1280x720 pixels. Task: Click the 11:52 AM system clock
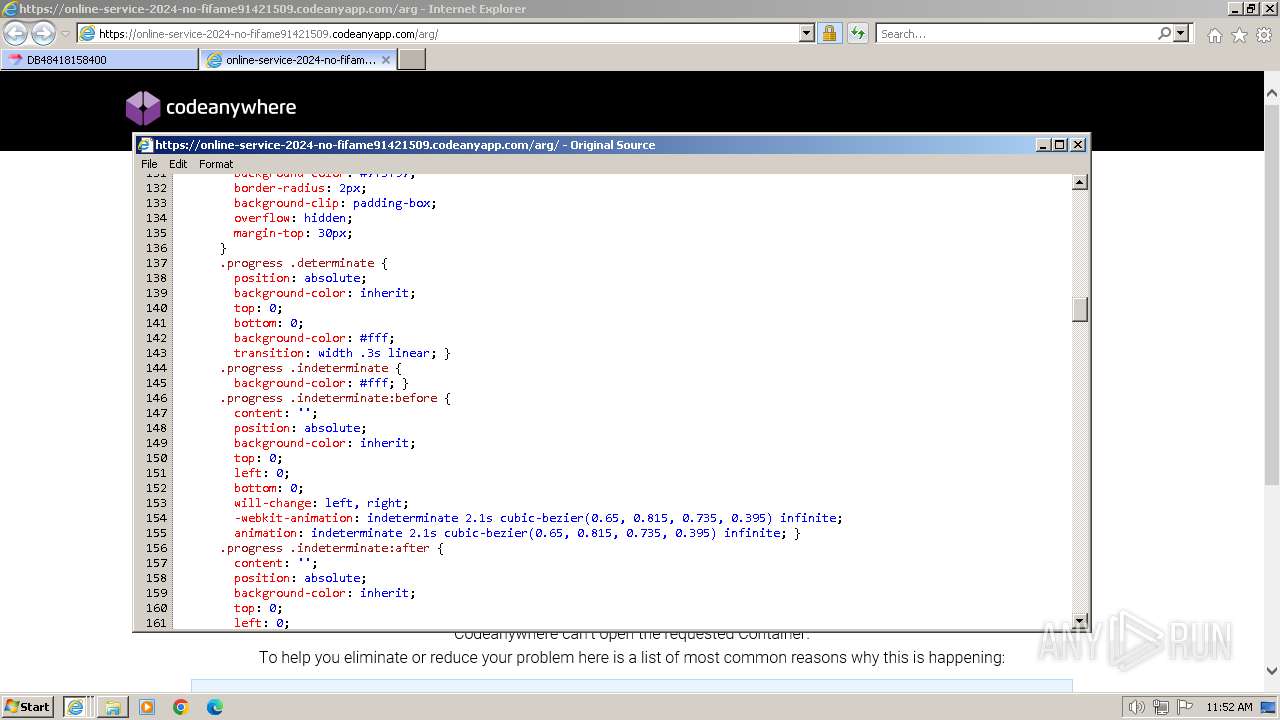pyautogui.click(x=1229, y=707)
